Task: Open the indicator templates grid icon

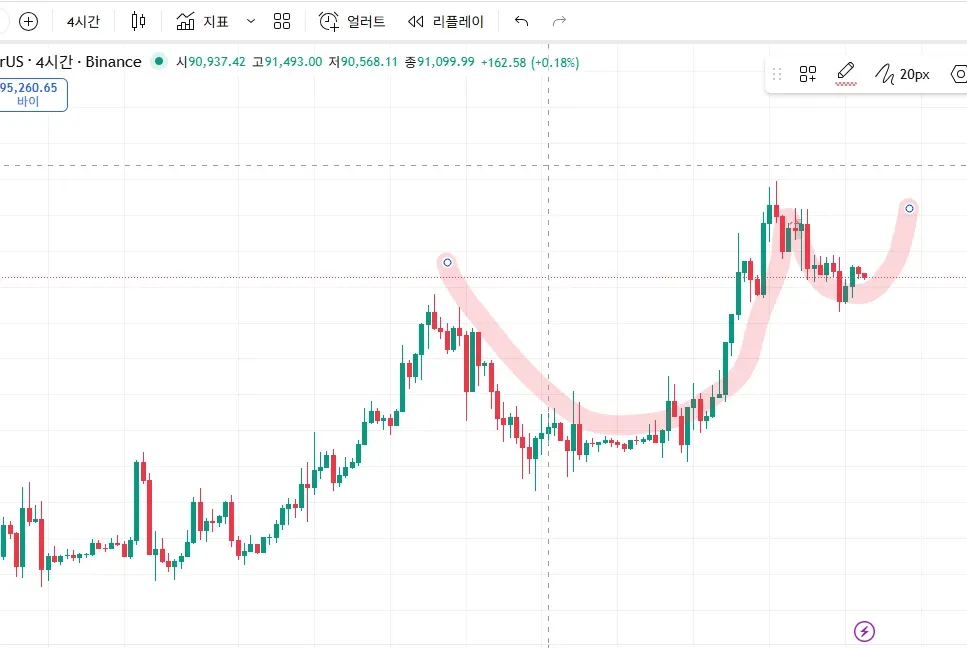Action: click(282, 21)
